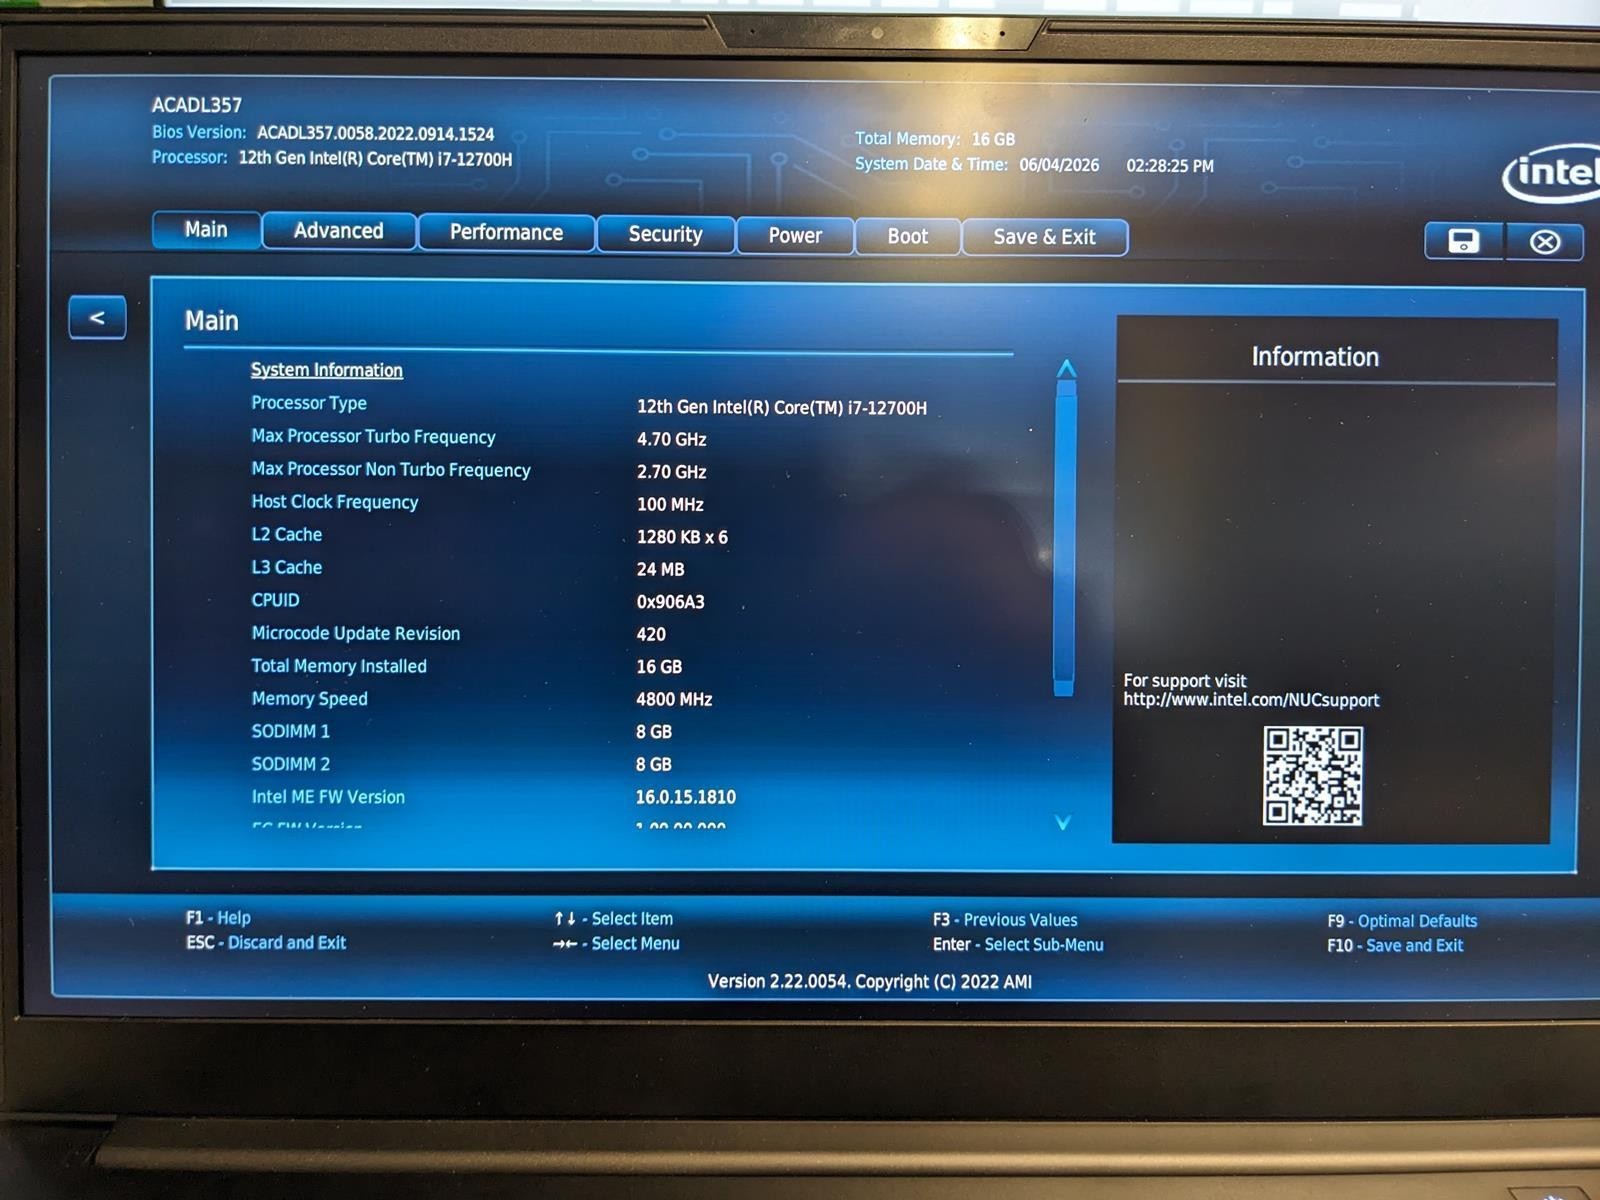Click Enter - Select Sub-Menu hint

[1018, 945]
